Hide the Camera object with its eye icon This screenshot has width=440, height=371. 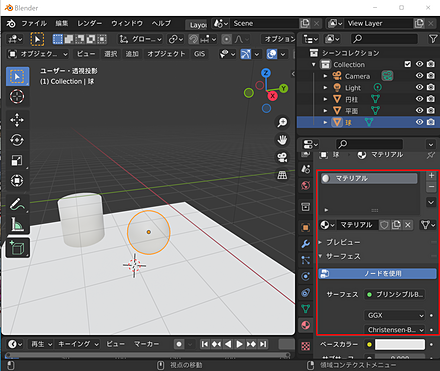419,76
